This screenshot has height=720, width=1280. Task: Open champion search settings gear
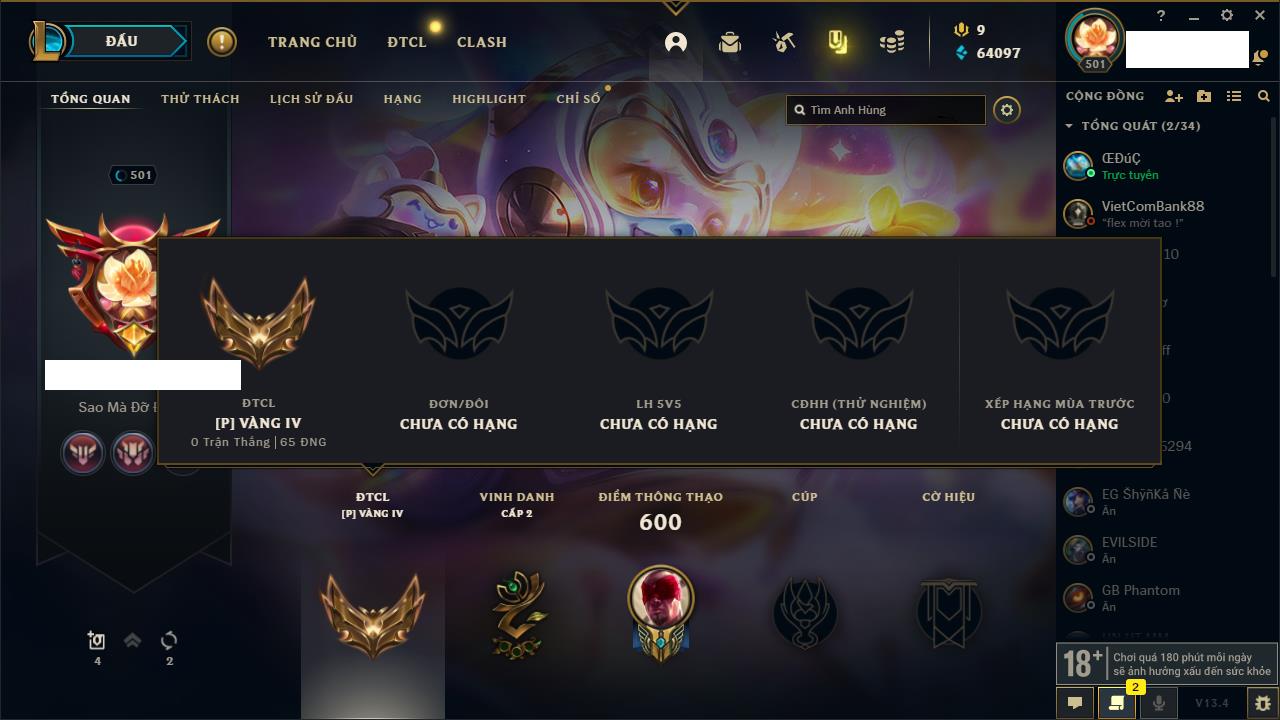point(1007,110)
